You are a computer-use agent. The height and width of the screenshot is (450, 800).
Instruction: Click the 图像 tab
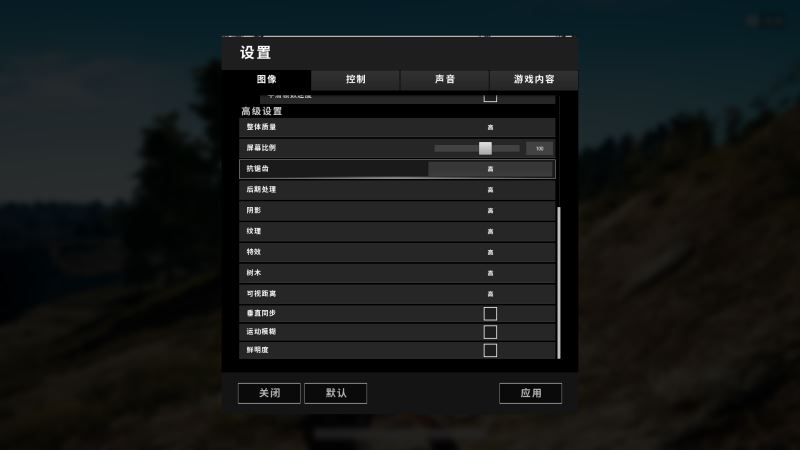point(266,80)
